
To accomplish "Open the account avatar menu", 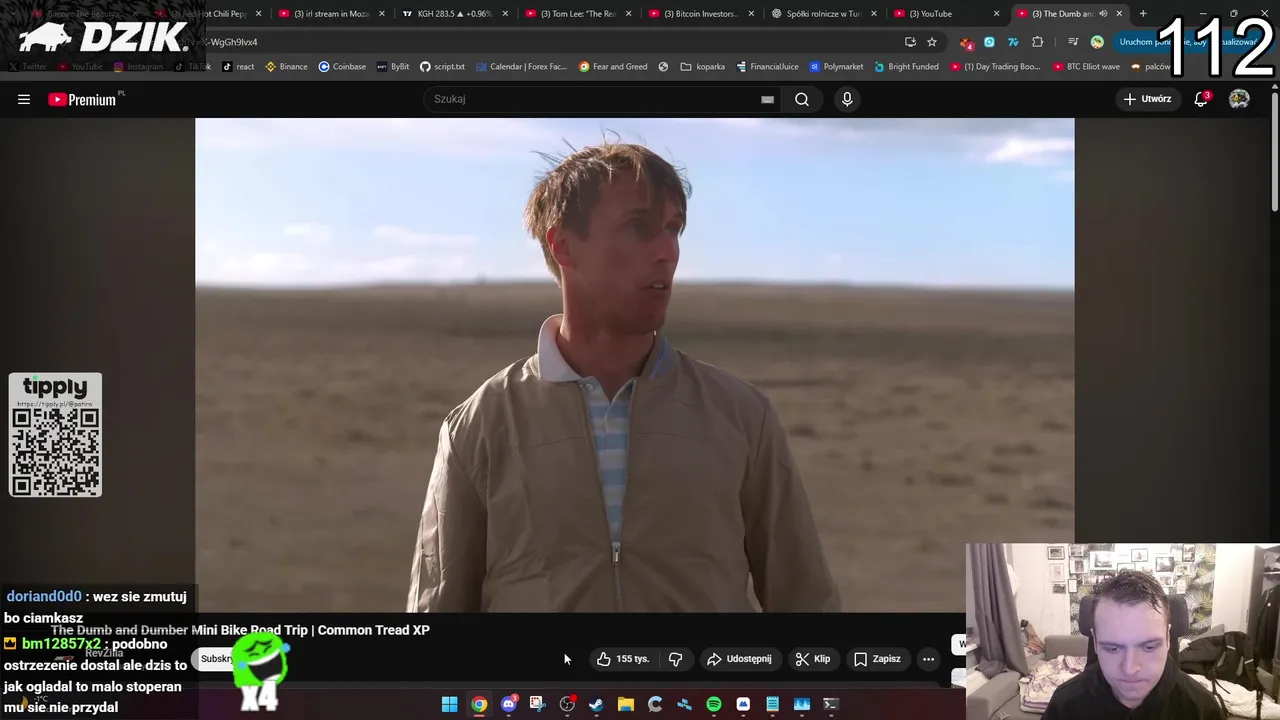I will 1239,99.
